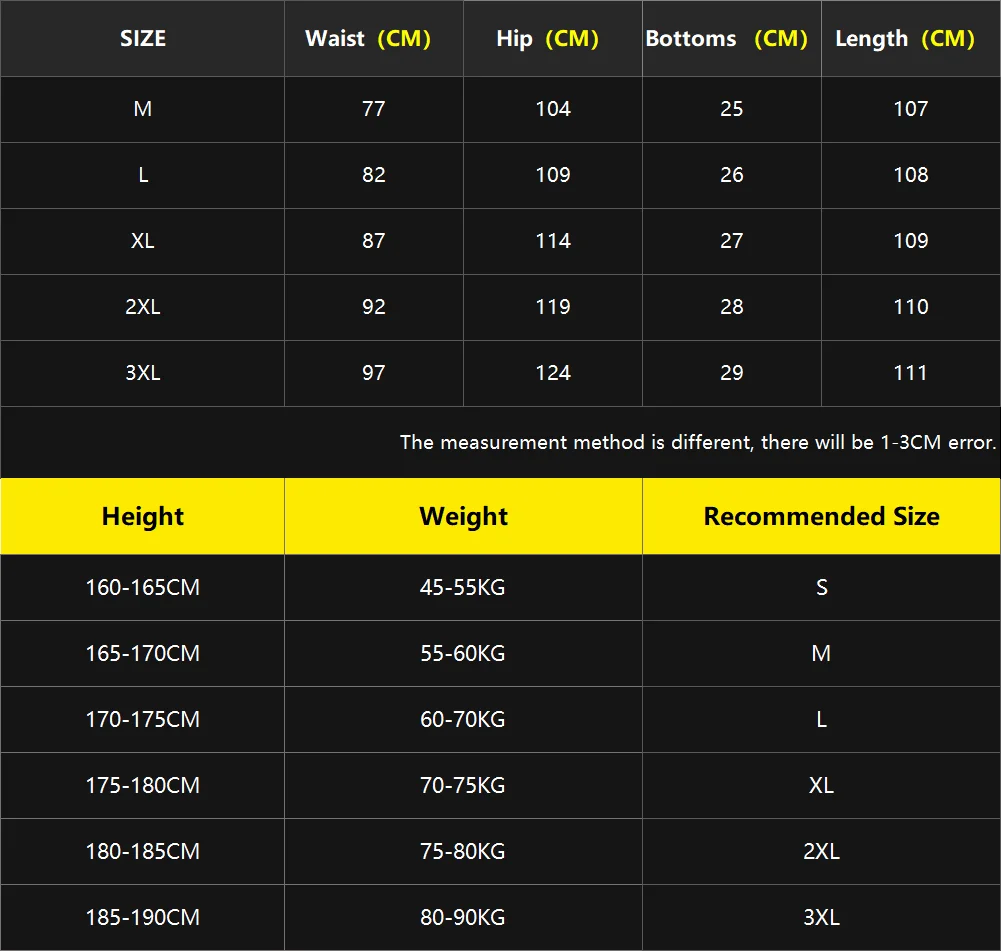Click the Hip (CM) header
The width and height of the screenshot is (1001, 951).
548,38
